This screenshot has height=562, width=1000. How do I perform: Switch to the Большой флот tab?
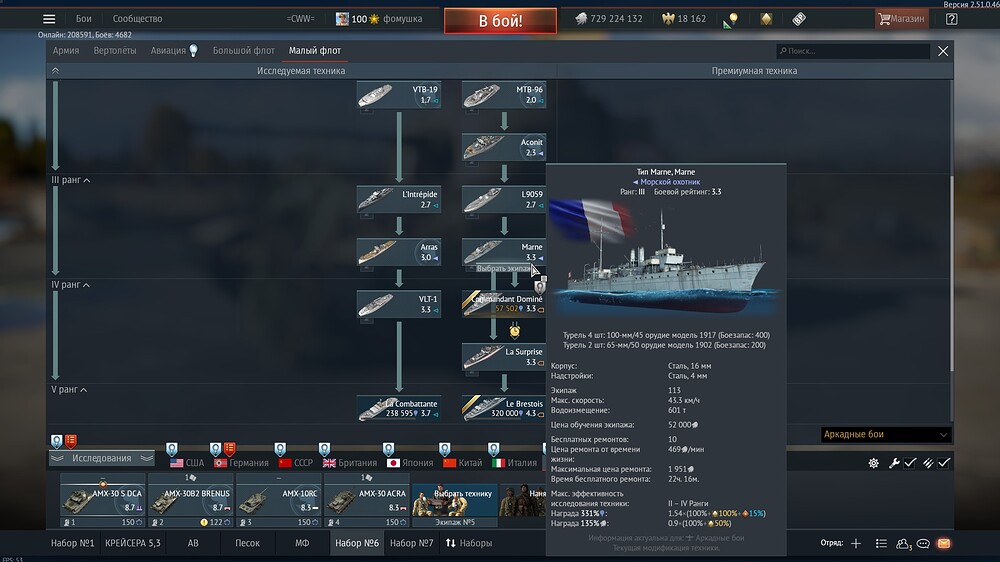pos(241,50)
